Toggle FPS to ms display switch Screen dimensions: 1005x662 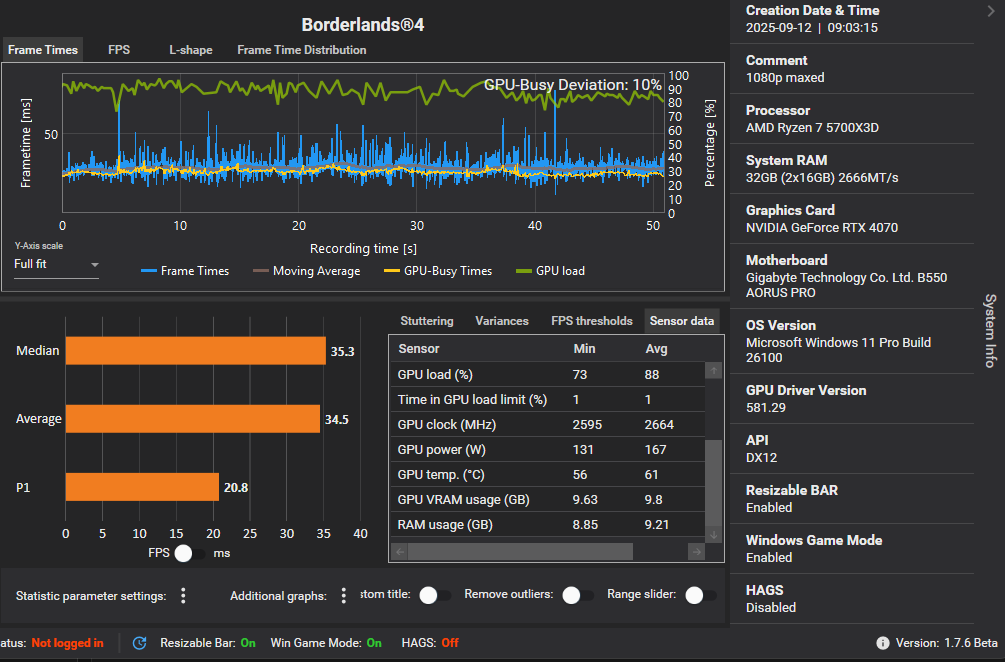coord(190,553)
